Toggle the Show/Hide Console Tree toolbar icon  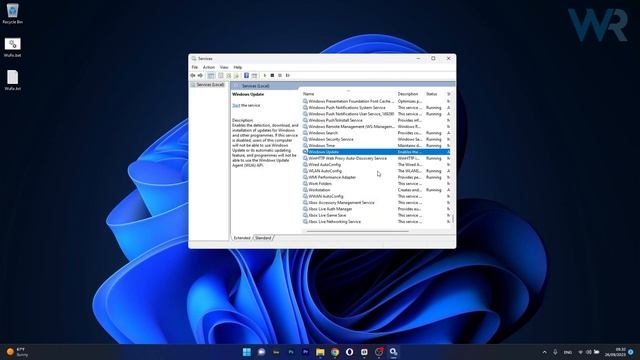point(211,76)
